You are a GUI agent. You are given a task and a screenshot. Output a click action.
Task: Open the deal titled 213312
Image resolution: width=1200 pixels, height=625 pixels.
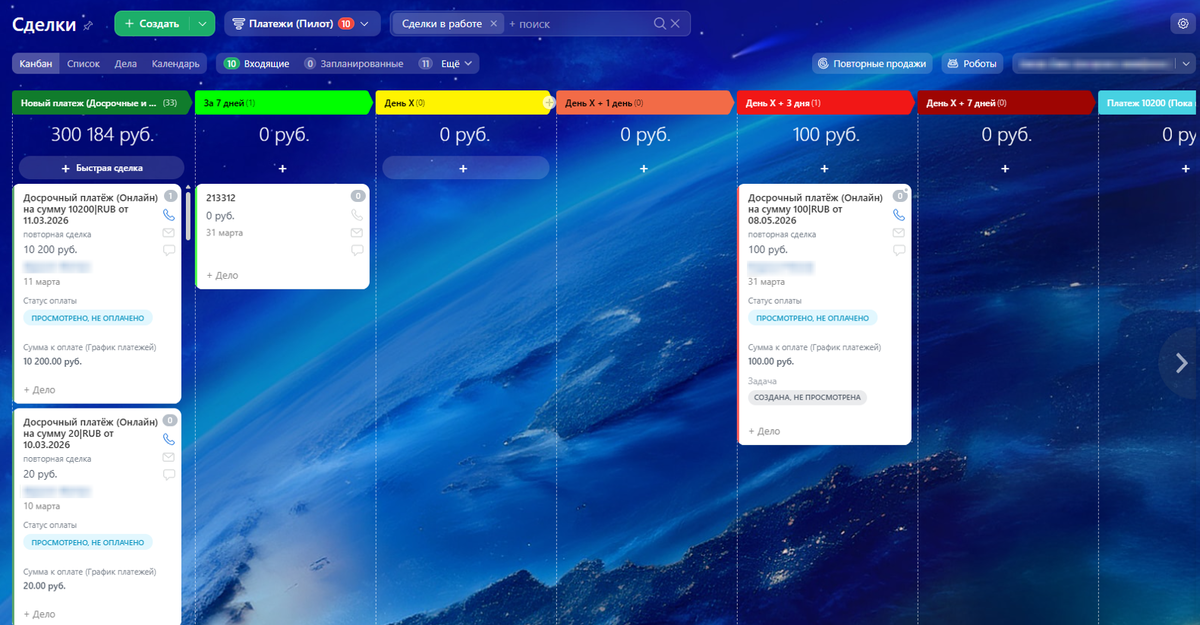[x=221, y=198]
